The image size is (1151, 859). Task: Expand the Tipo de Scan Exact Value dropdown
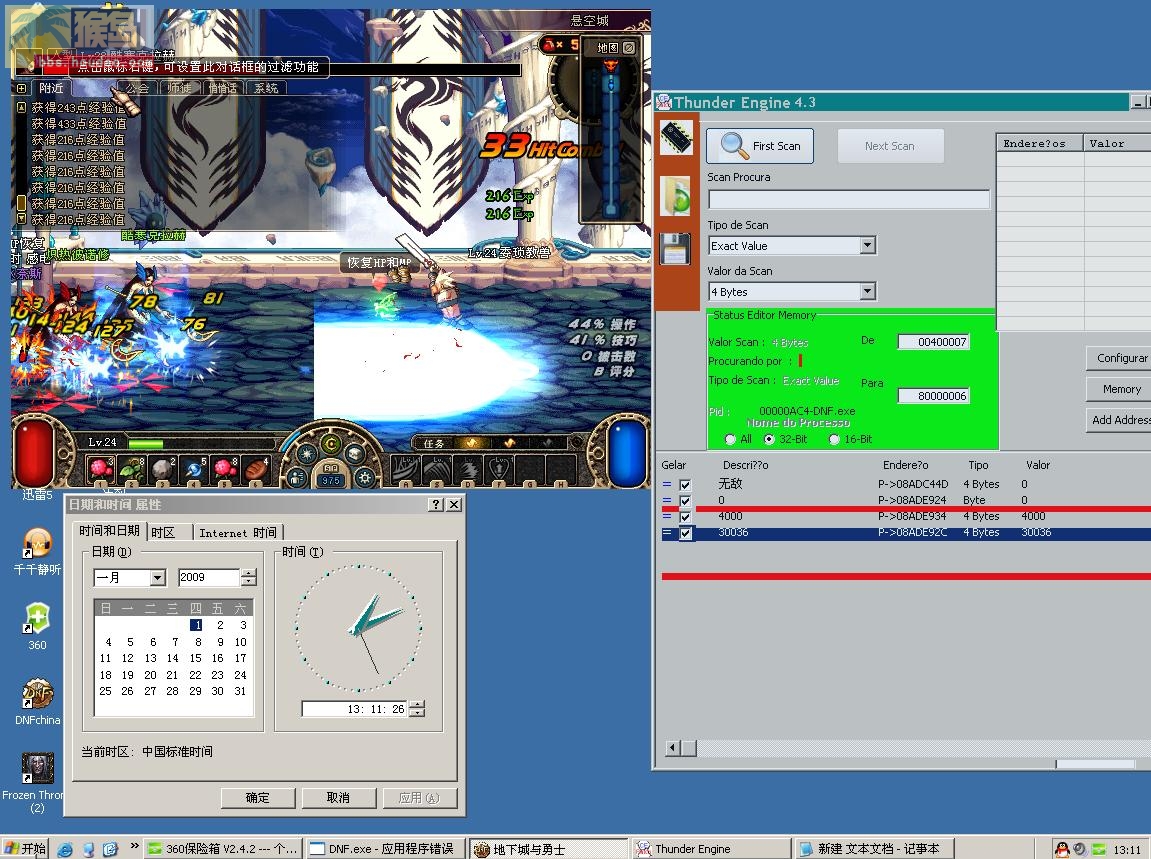click(x=868, y=245)
